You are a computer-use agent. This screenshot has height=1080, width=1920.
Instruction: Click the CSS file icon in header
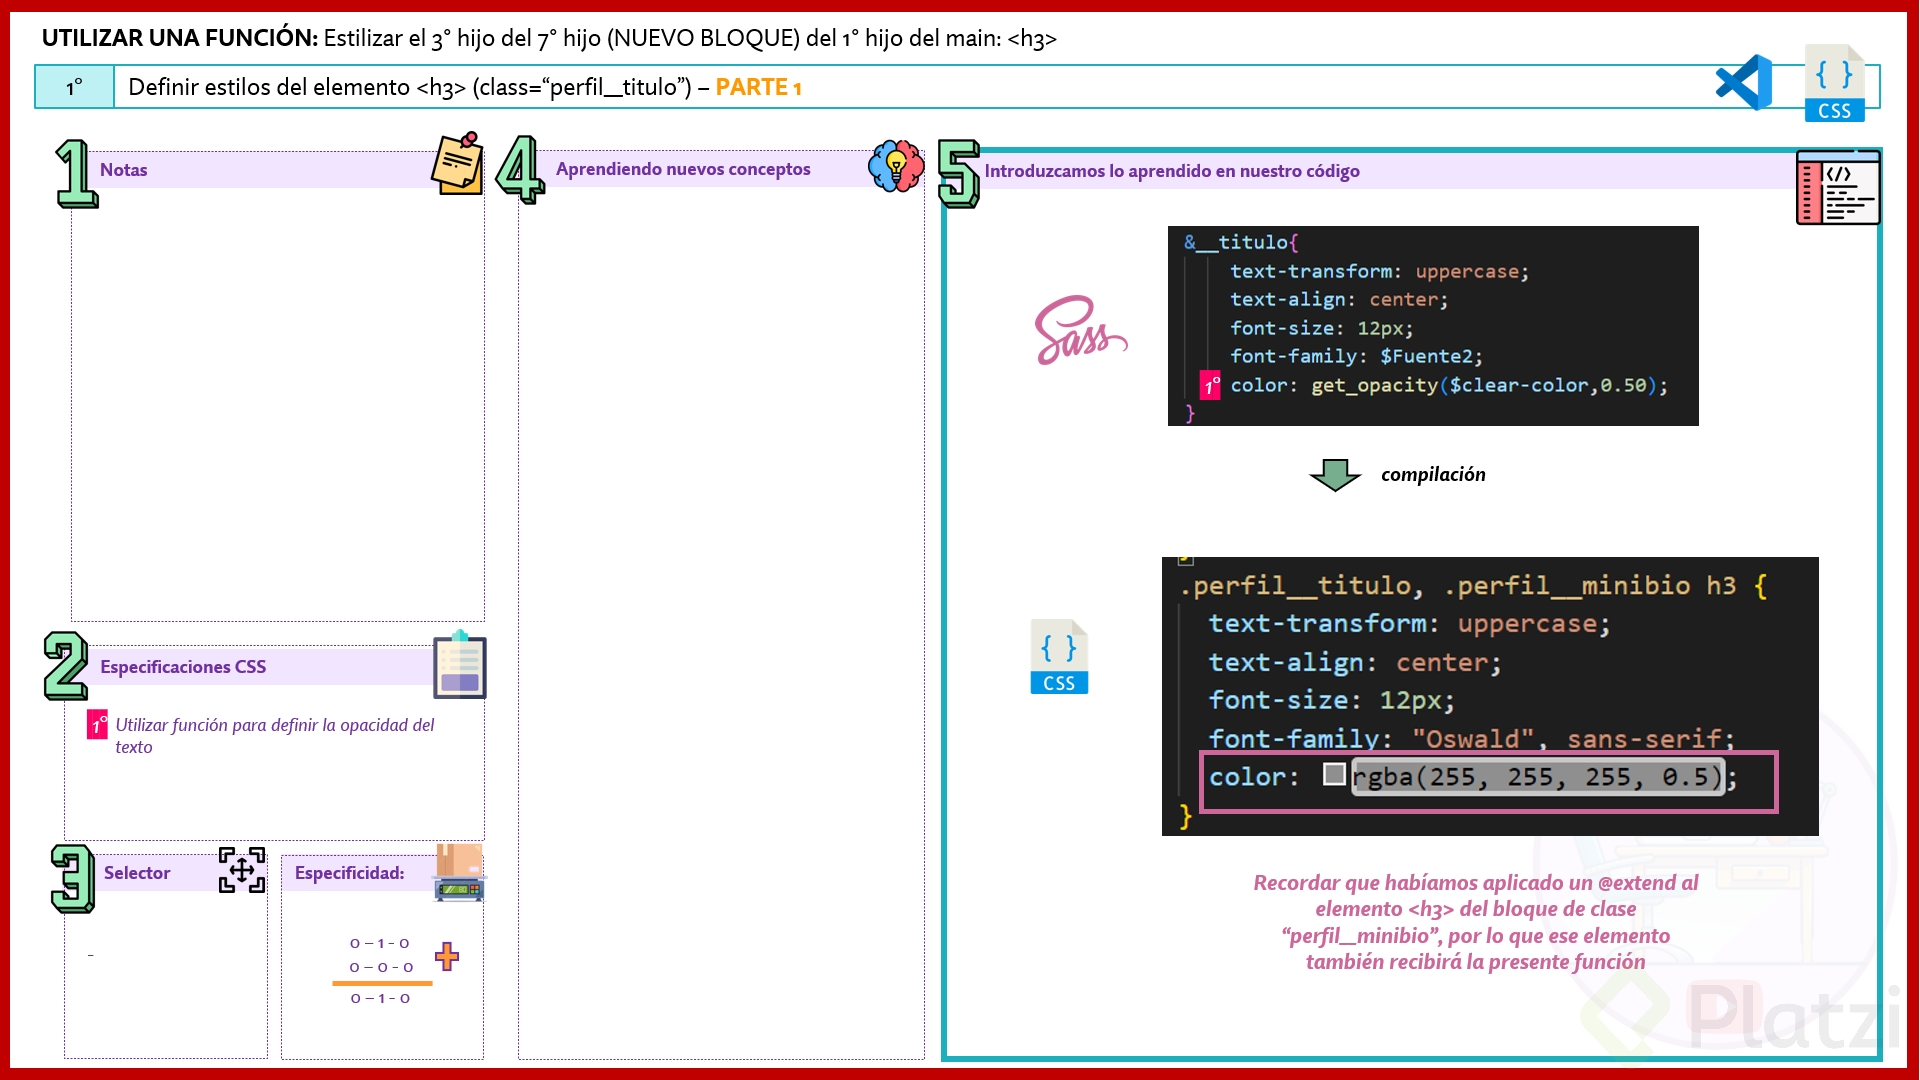coord(1834,84)
